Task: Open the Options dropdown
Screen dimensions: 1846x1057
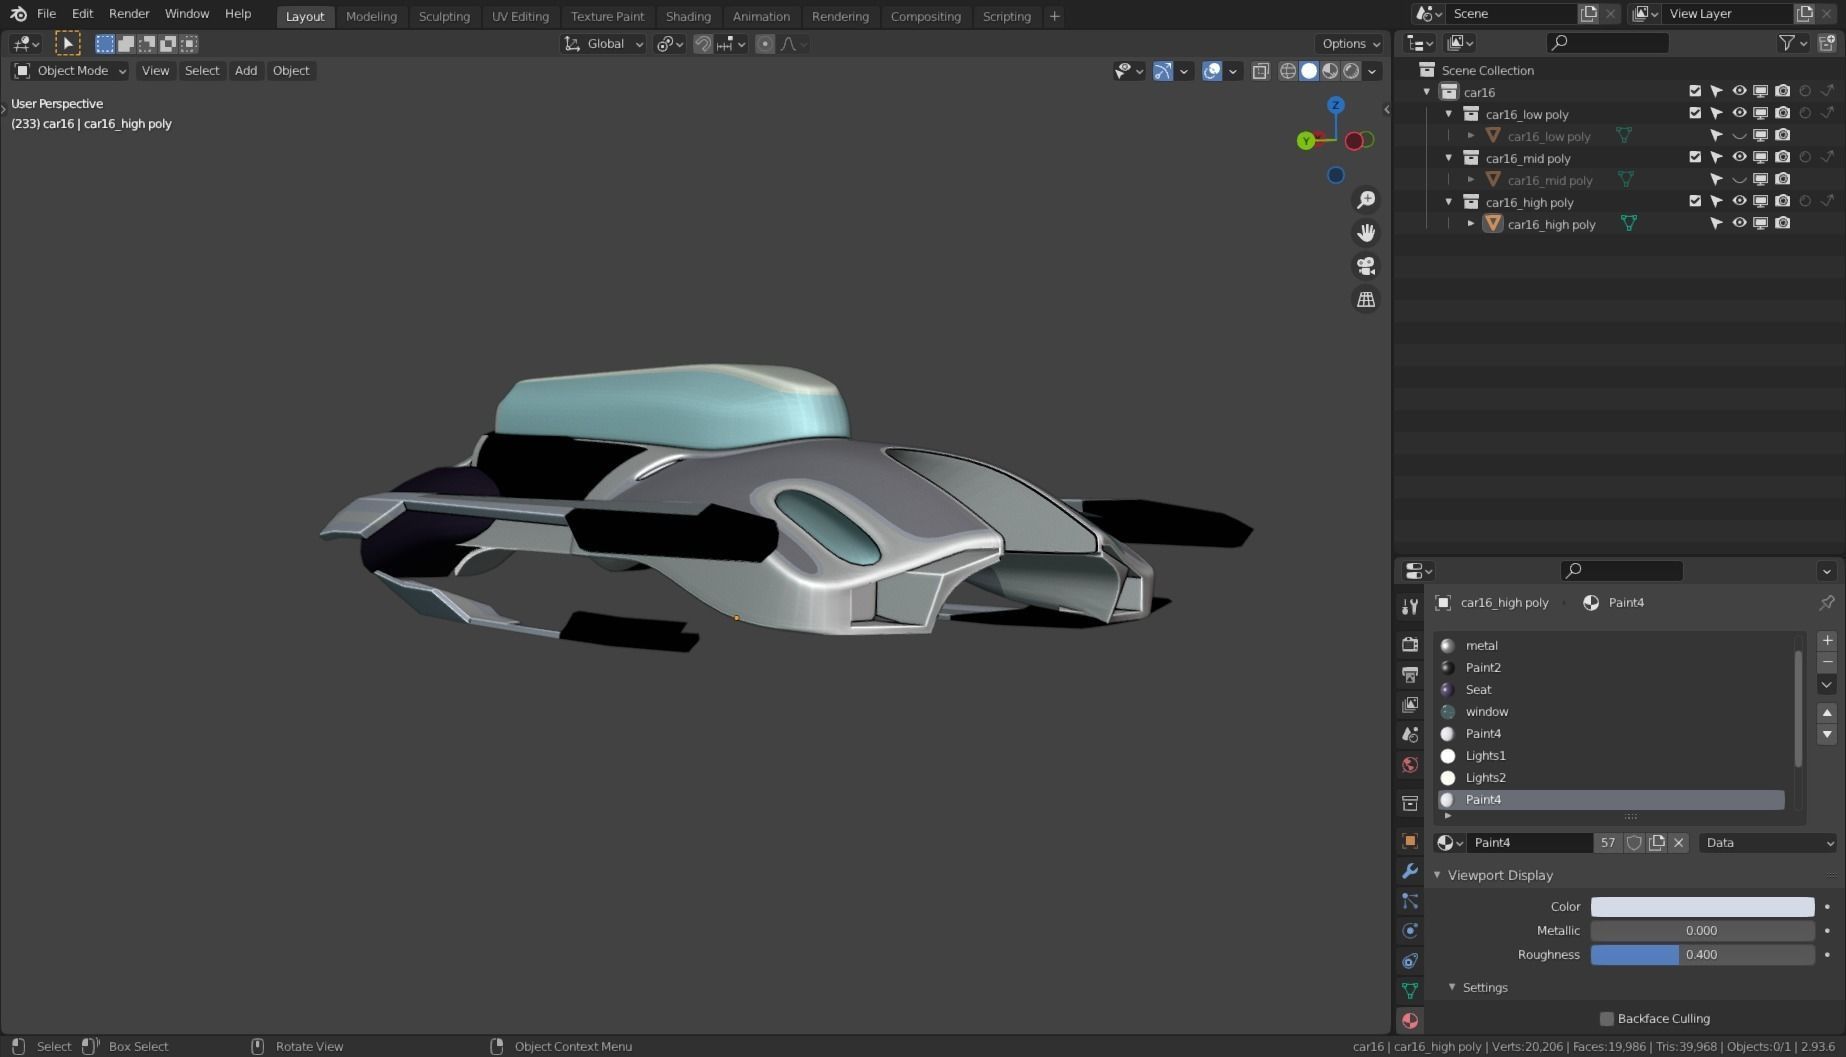Action: point(1350,44)
